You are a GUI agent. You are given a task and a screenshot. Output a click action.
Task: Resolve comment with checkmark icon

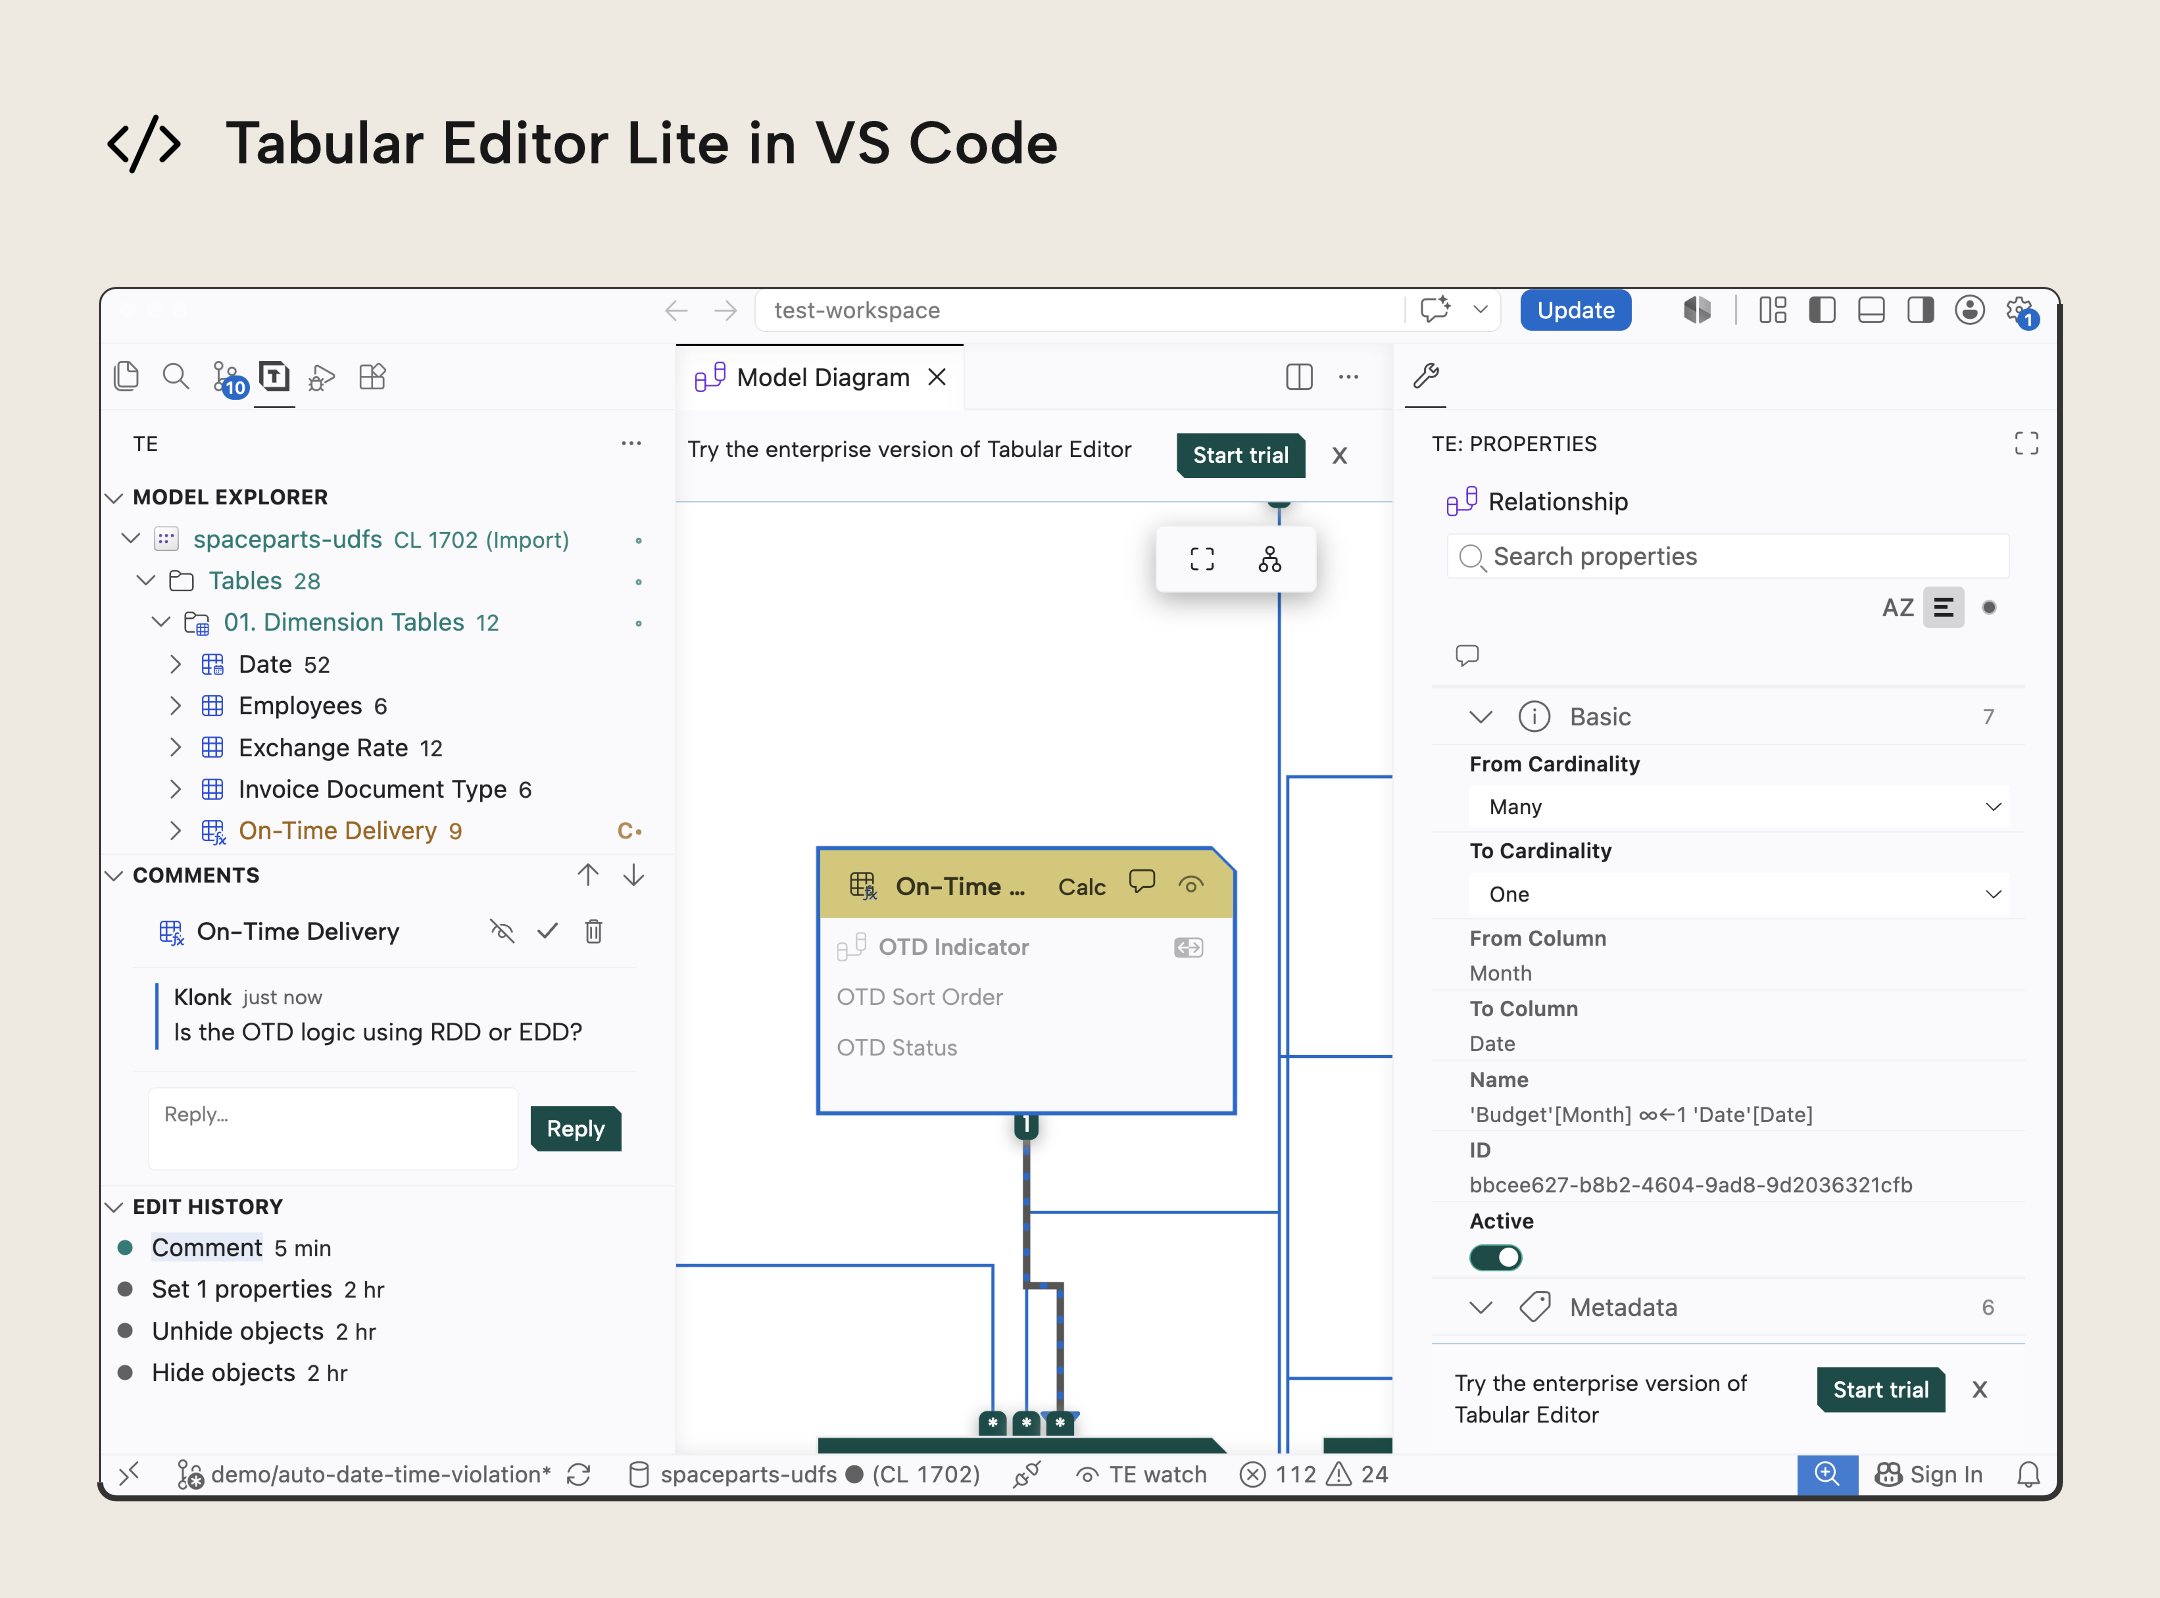(547, 931)
